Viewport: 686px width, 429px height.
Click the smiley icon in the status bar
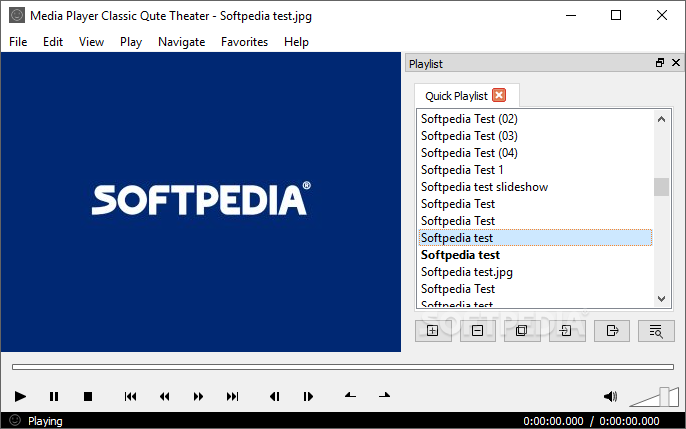coord(15,420)
